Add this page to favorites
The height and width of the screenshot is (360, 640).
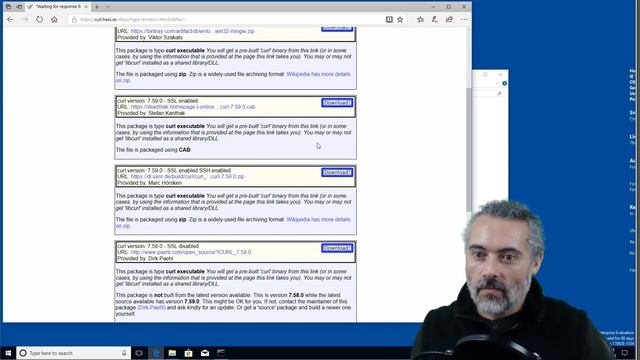400,19
